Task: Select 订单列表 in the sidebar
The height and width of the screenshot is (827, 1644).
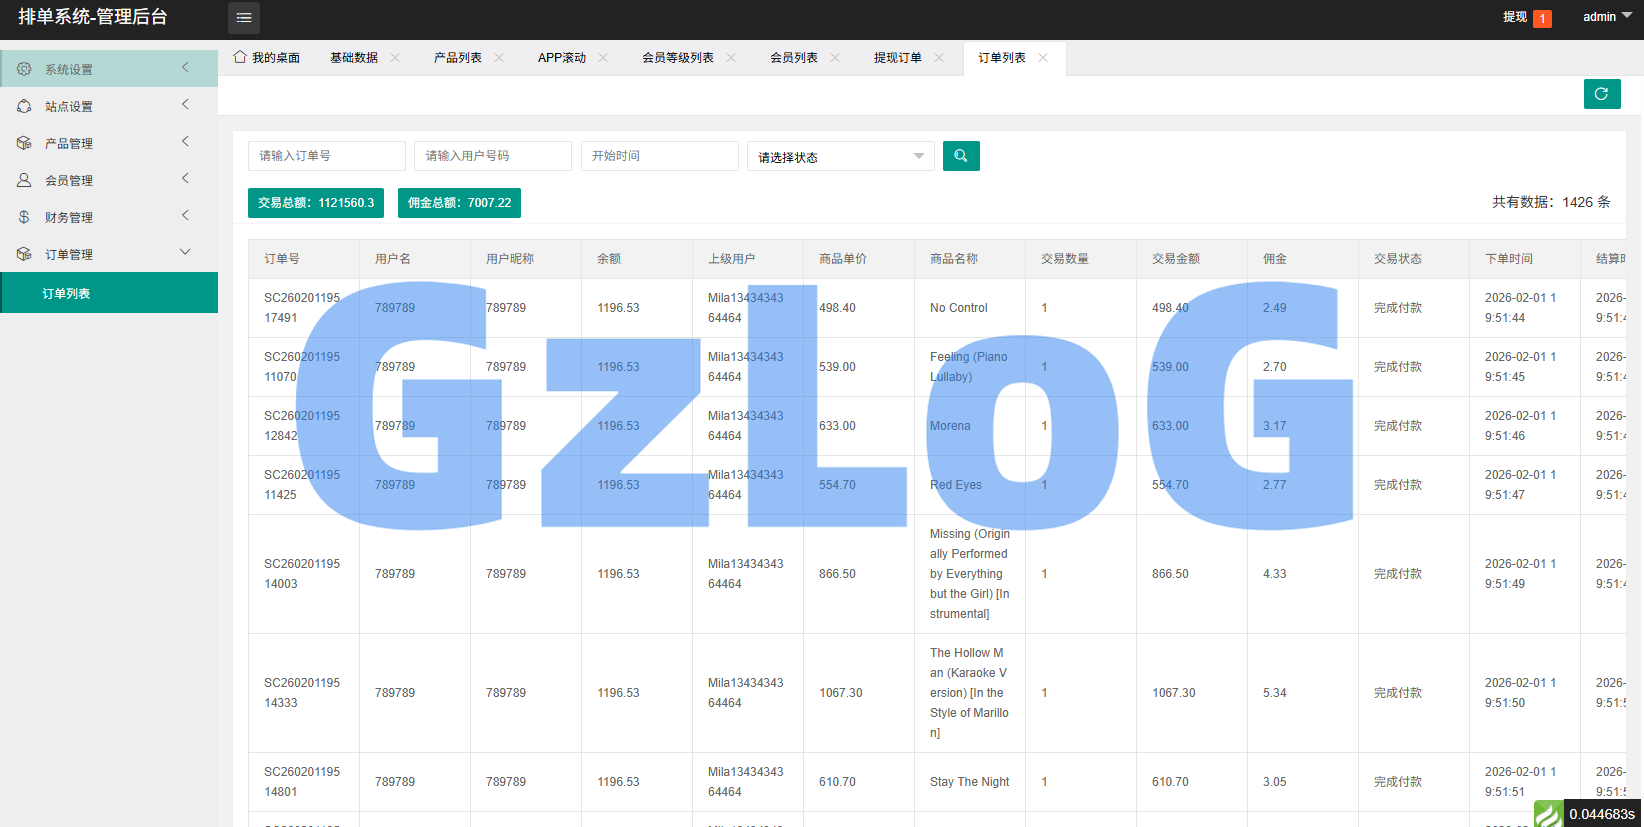Action: coord(66,293)
